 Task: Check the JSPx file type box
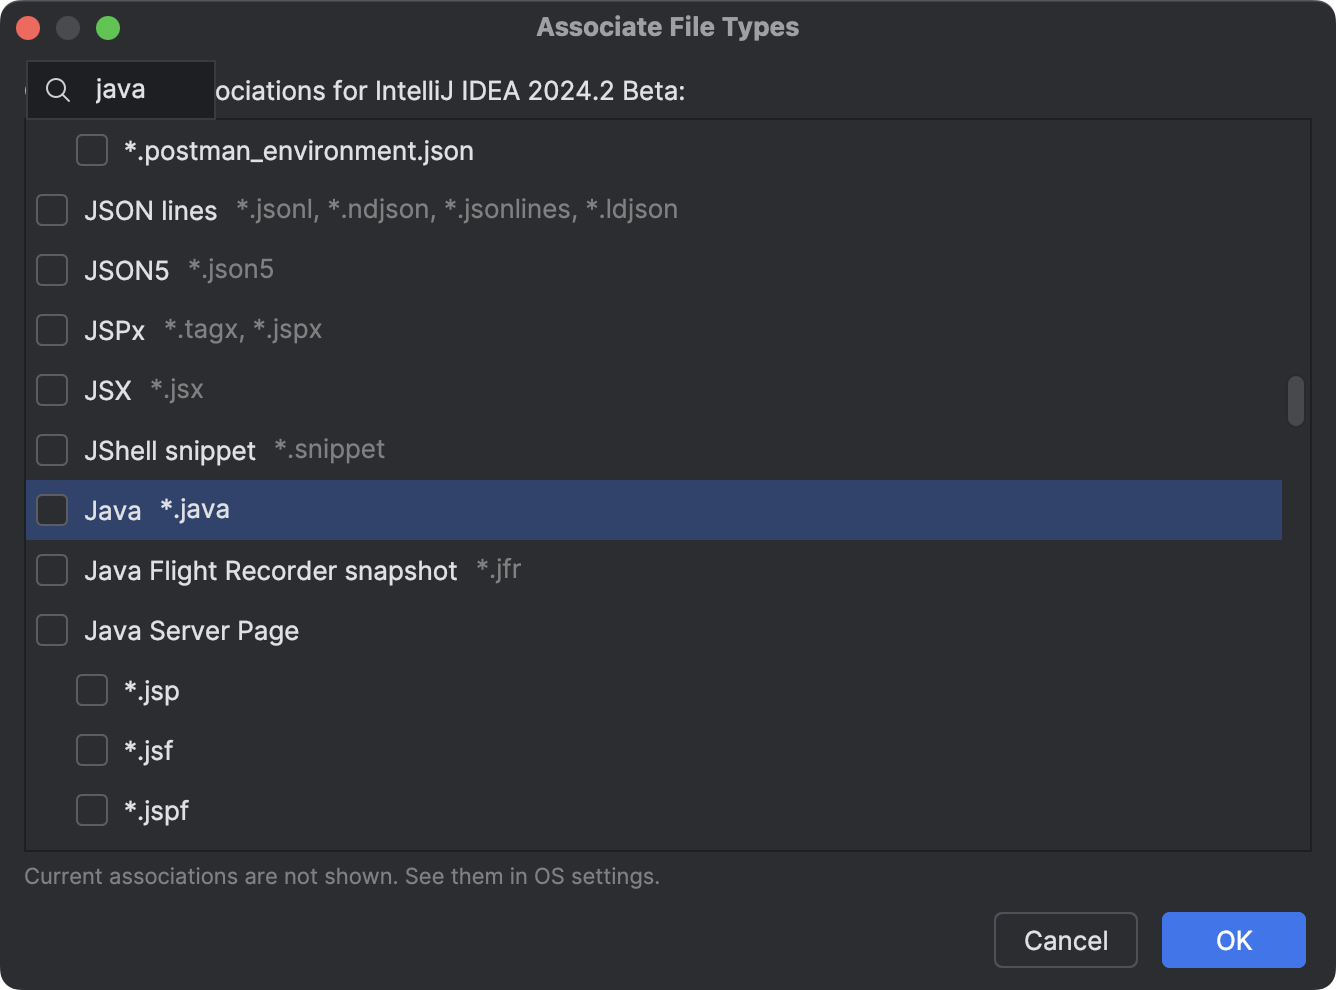click(x=51, y=330)
